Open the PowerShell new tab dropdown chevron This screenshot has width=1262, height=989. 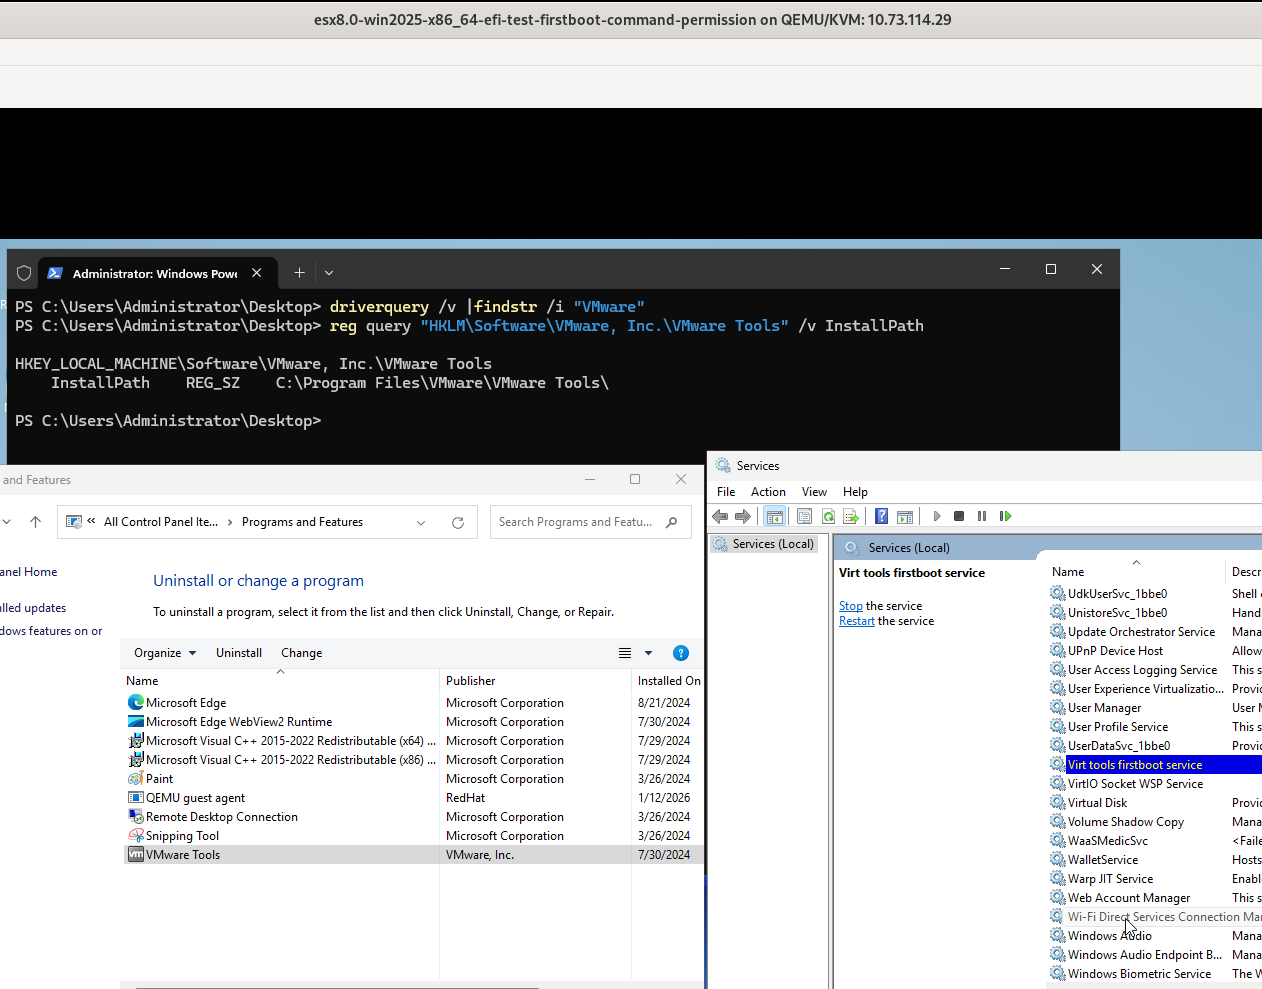tap(329, 272)
